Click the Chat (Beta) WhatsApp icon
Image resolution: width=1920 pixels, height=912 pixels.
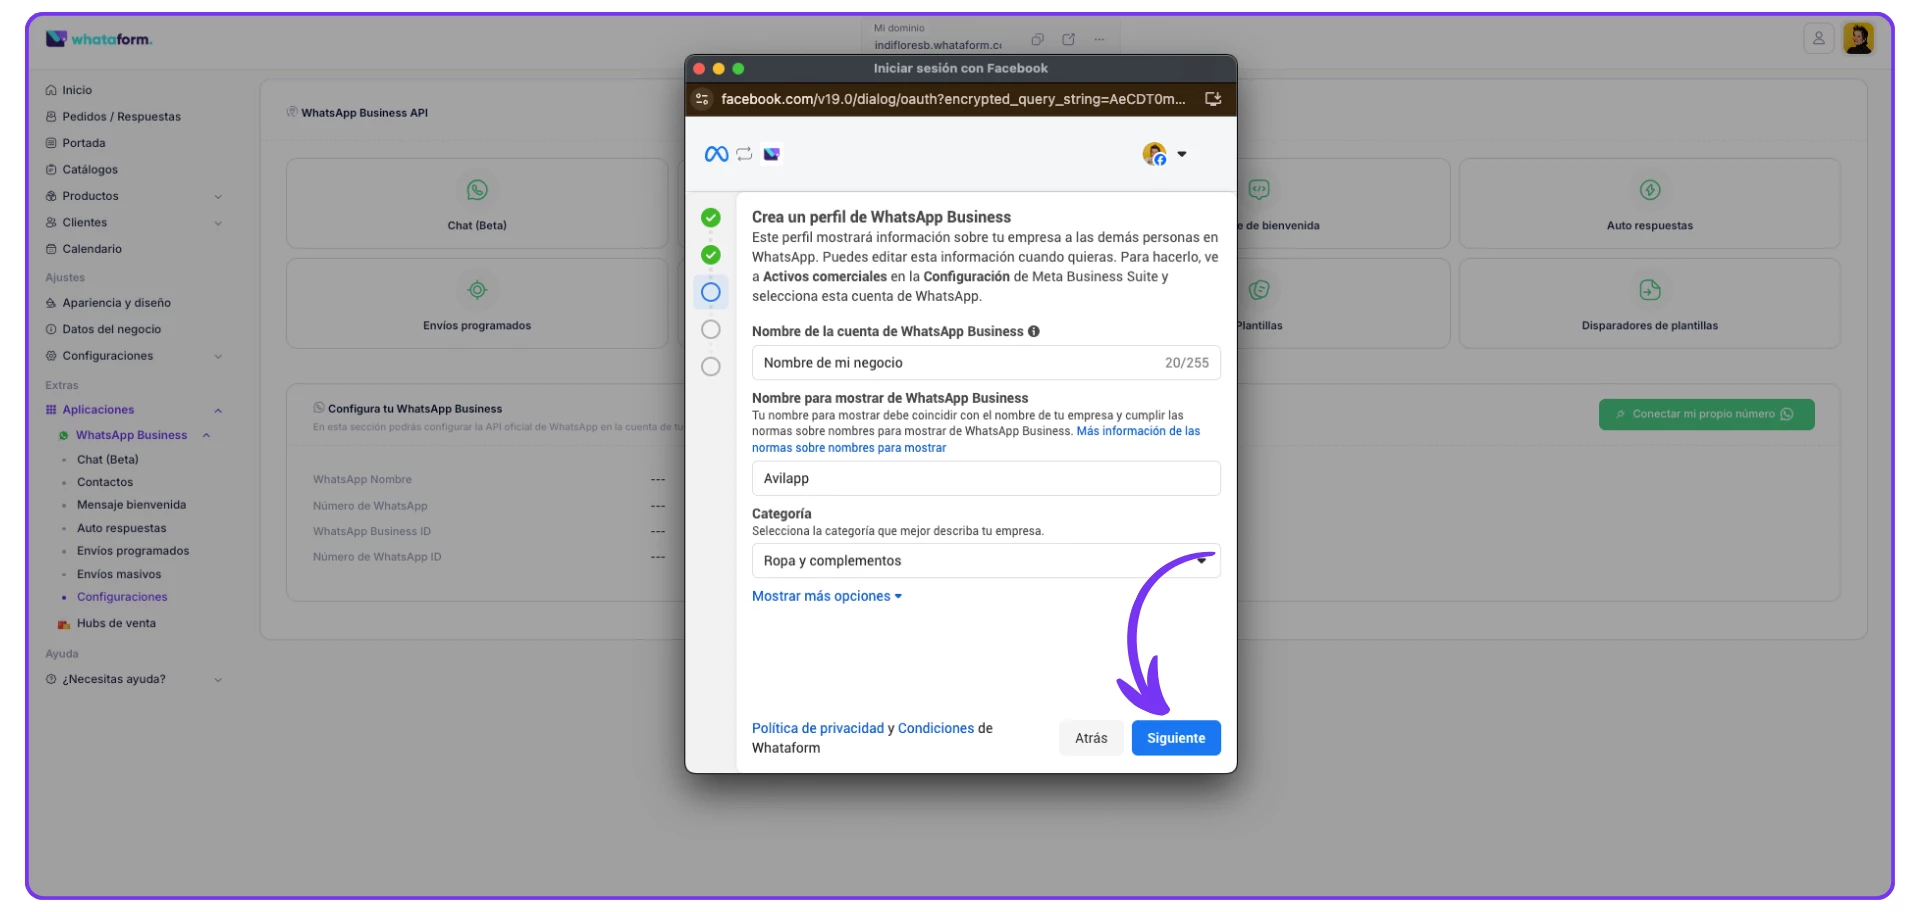tap(477, 190)
